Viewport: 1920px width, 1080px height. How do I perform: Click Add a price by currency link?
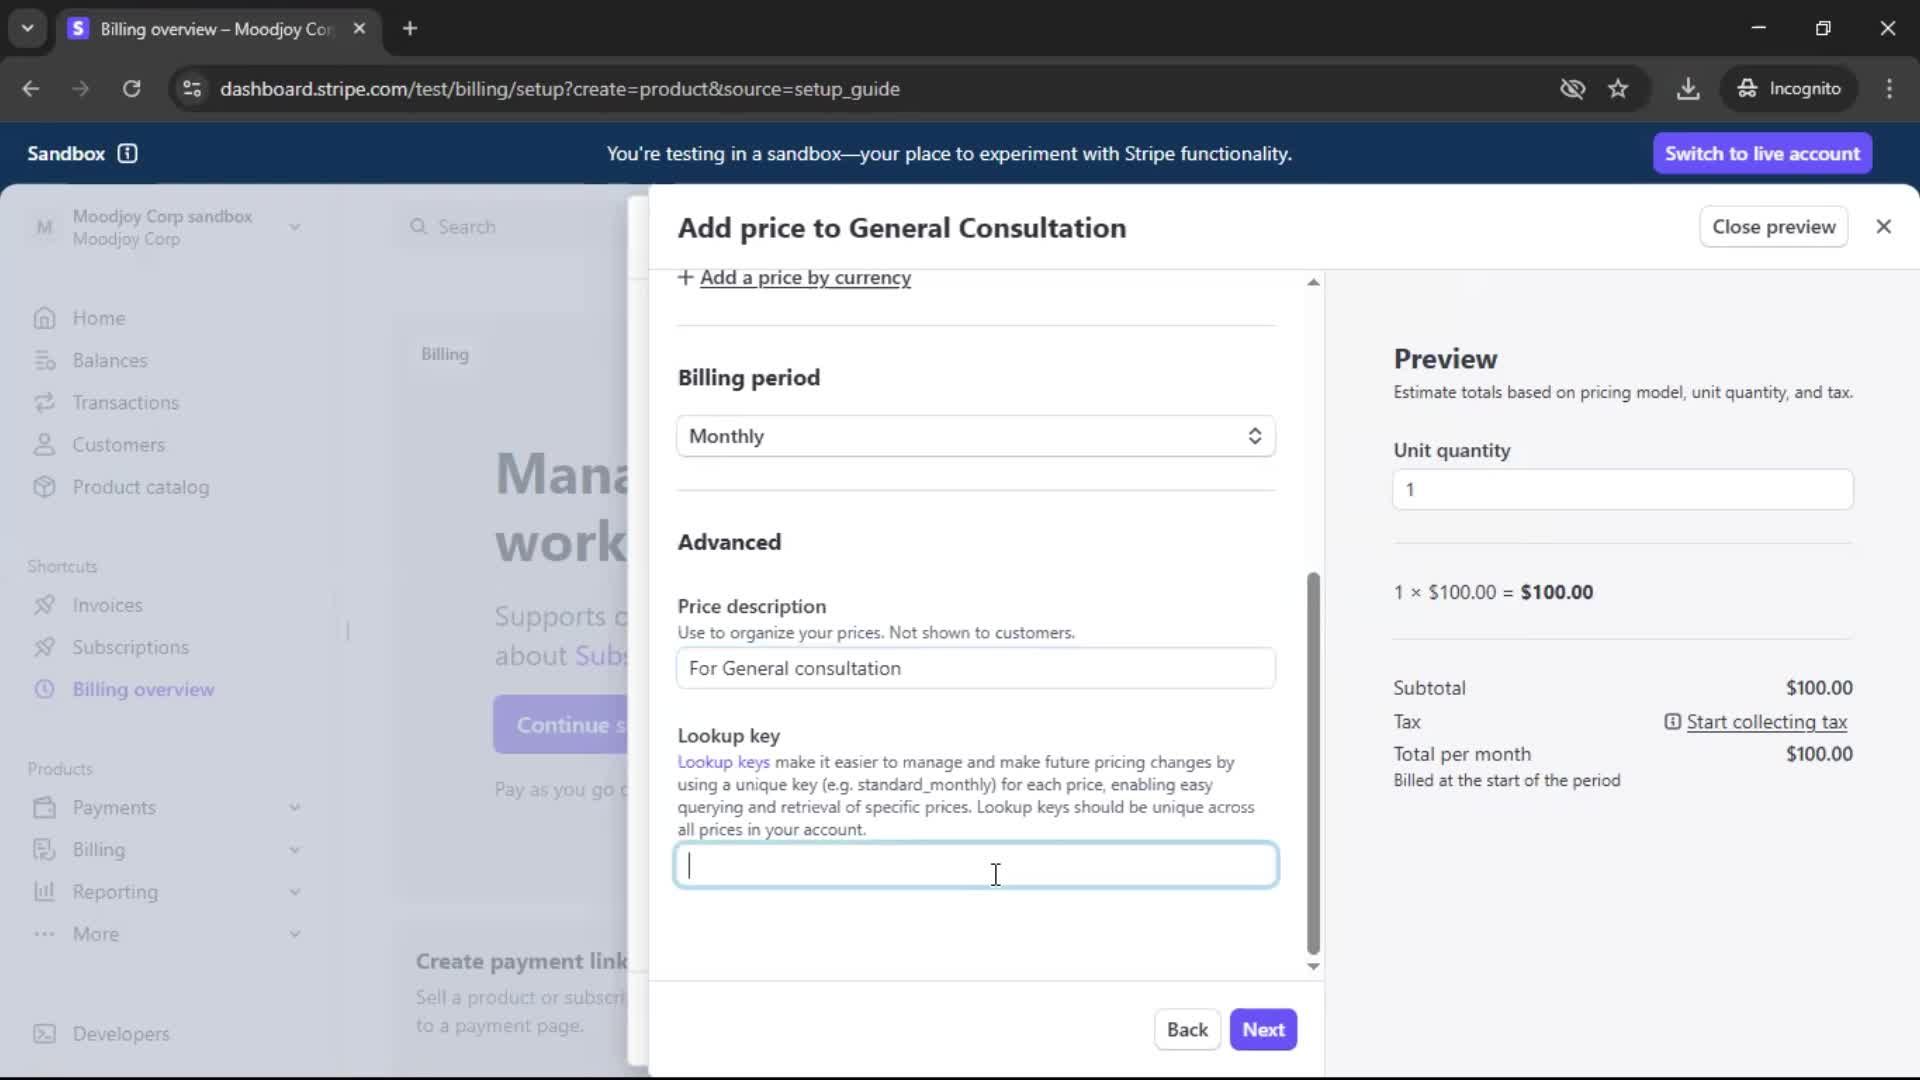pyautogui.click(x=804, y=278)
